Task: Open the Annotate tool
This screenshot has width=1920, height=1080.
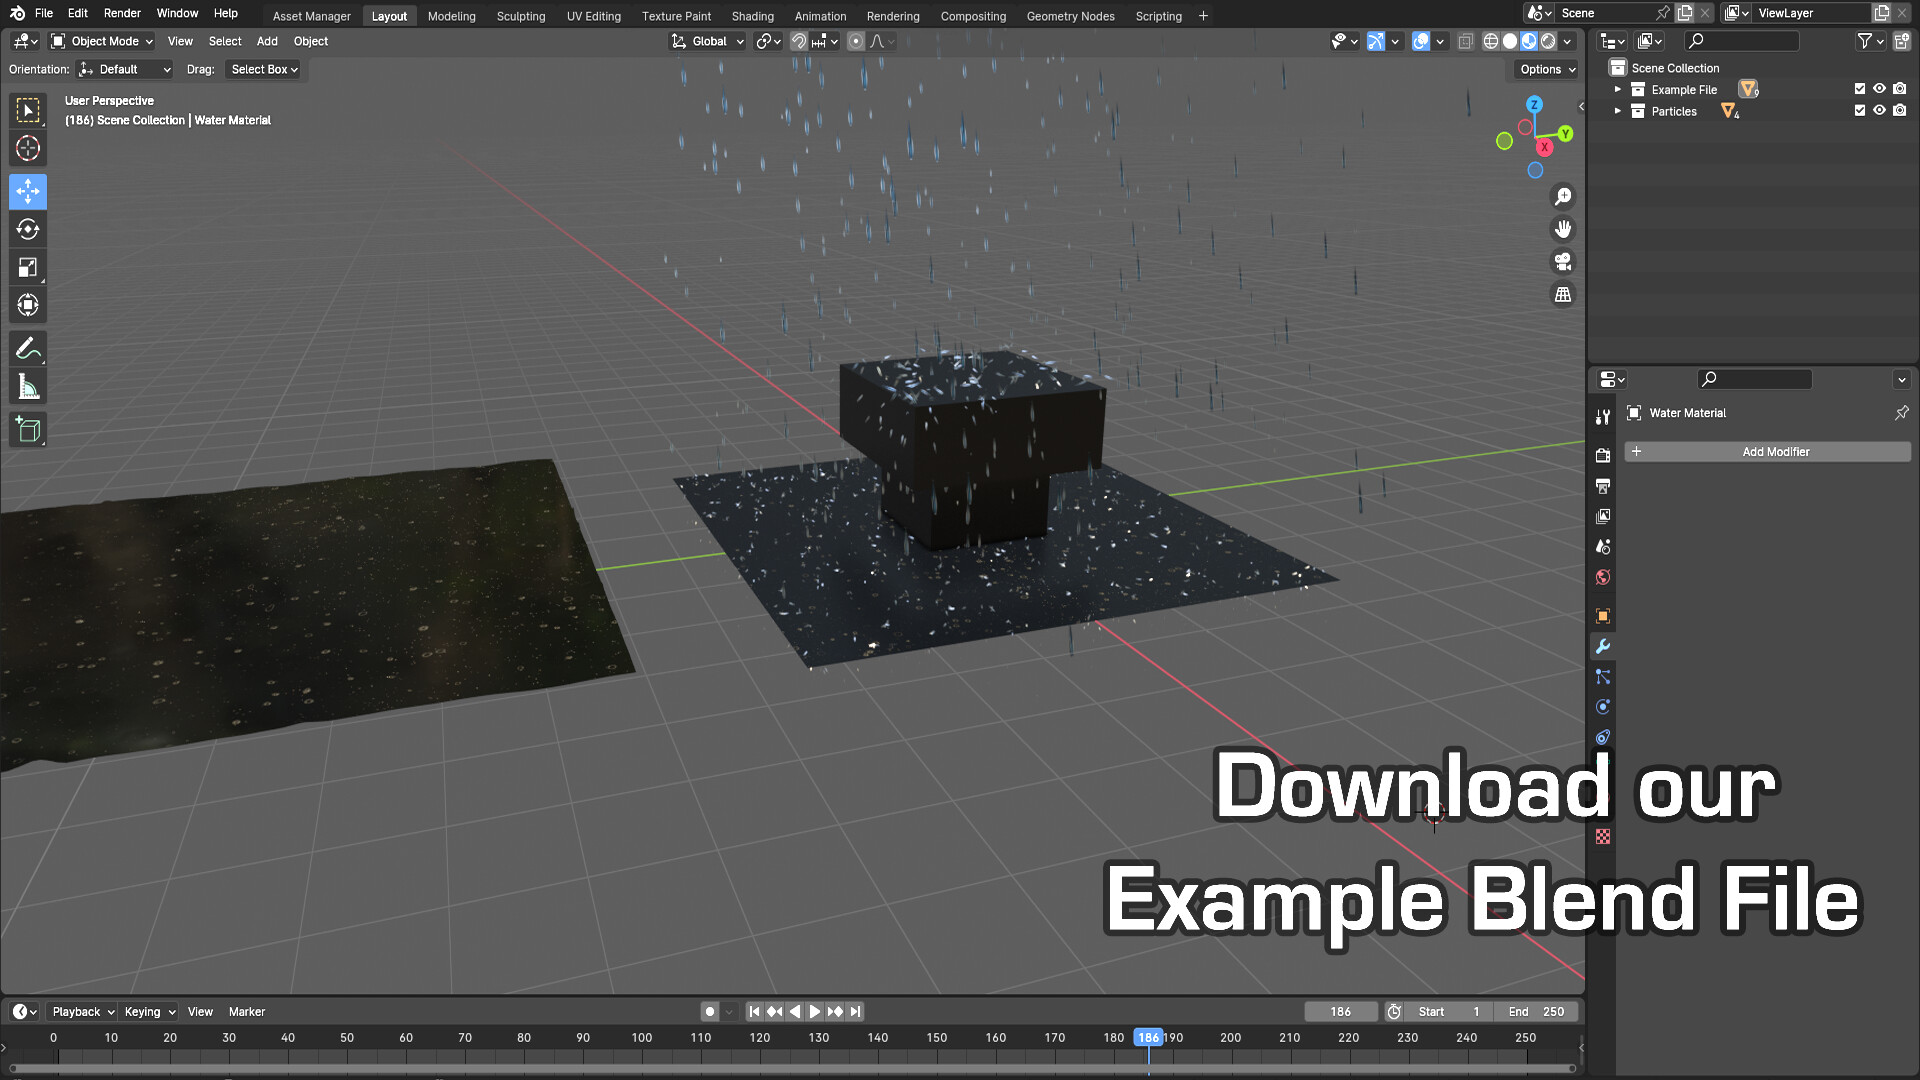Action: click(28, 347)
